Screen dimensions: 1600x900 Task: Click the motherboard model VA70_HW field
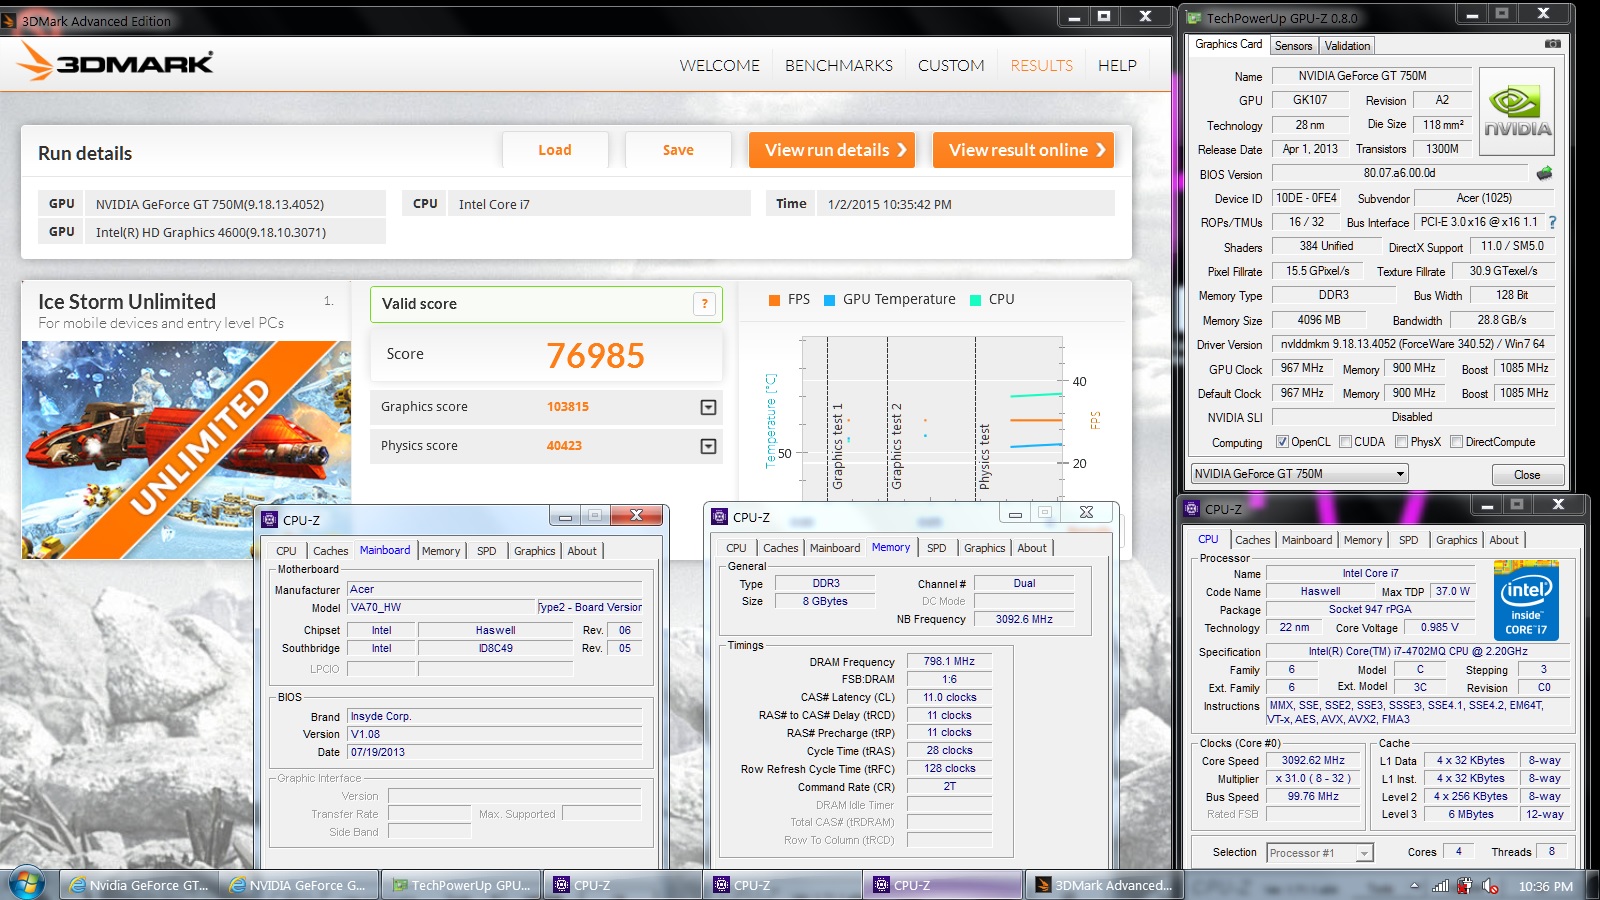tap(441, 607)
